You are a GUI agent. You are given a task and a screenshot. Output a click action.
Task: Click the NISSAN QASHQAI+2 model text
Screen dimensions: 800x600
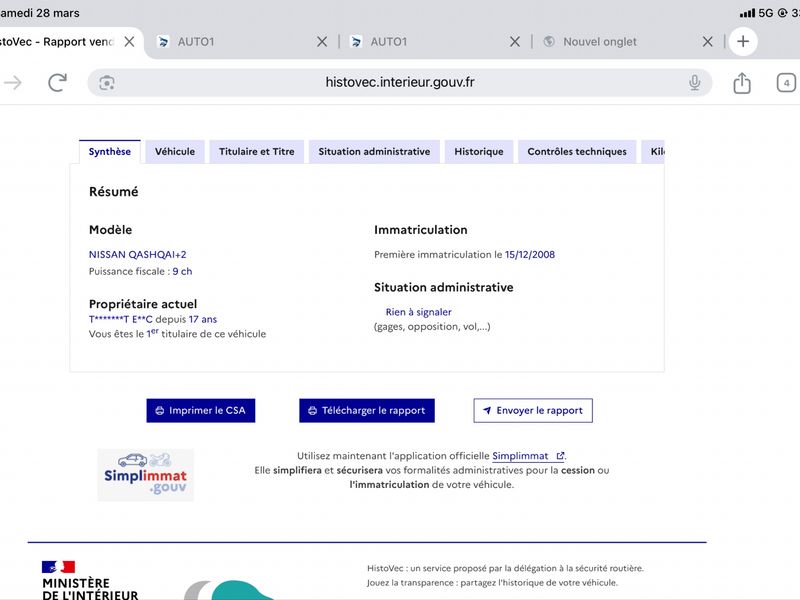138,255
